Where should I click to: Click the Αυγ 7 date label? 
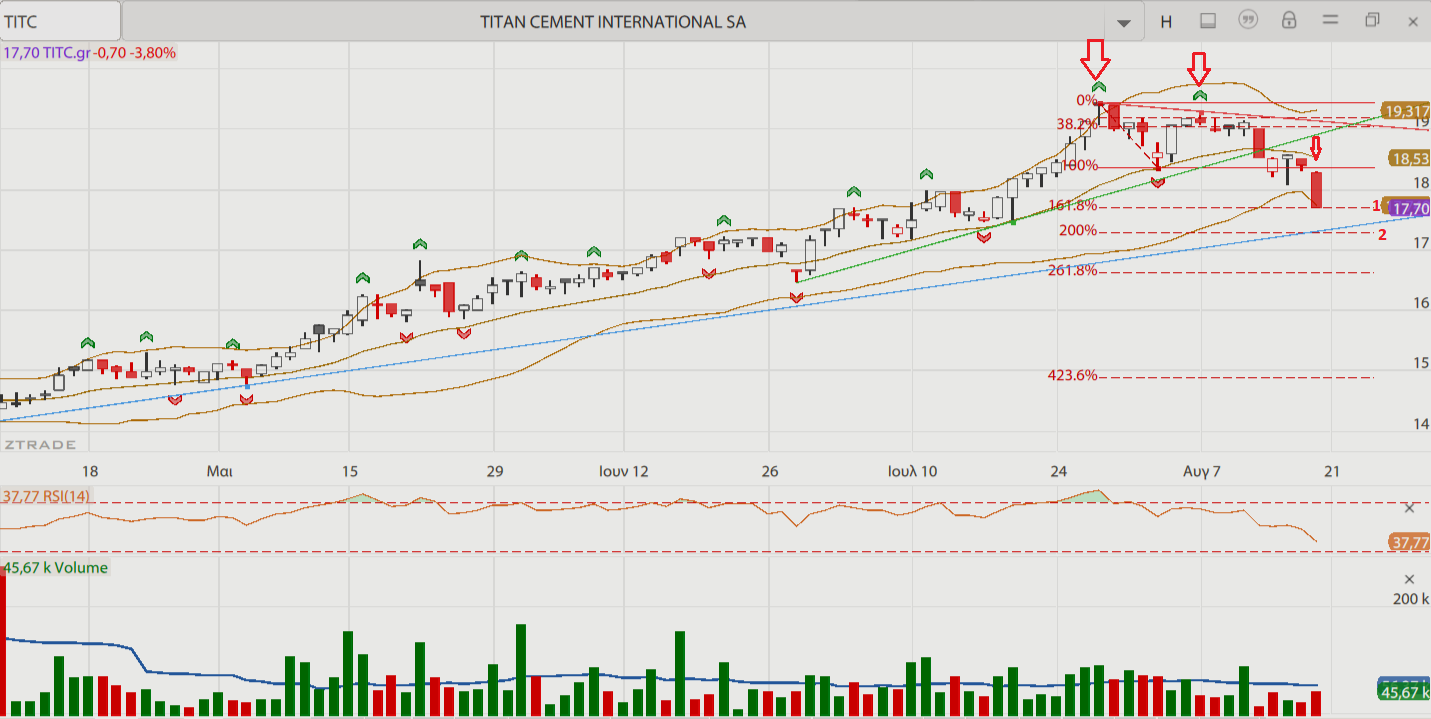(1202, 470)
